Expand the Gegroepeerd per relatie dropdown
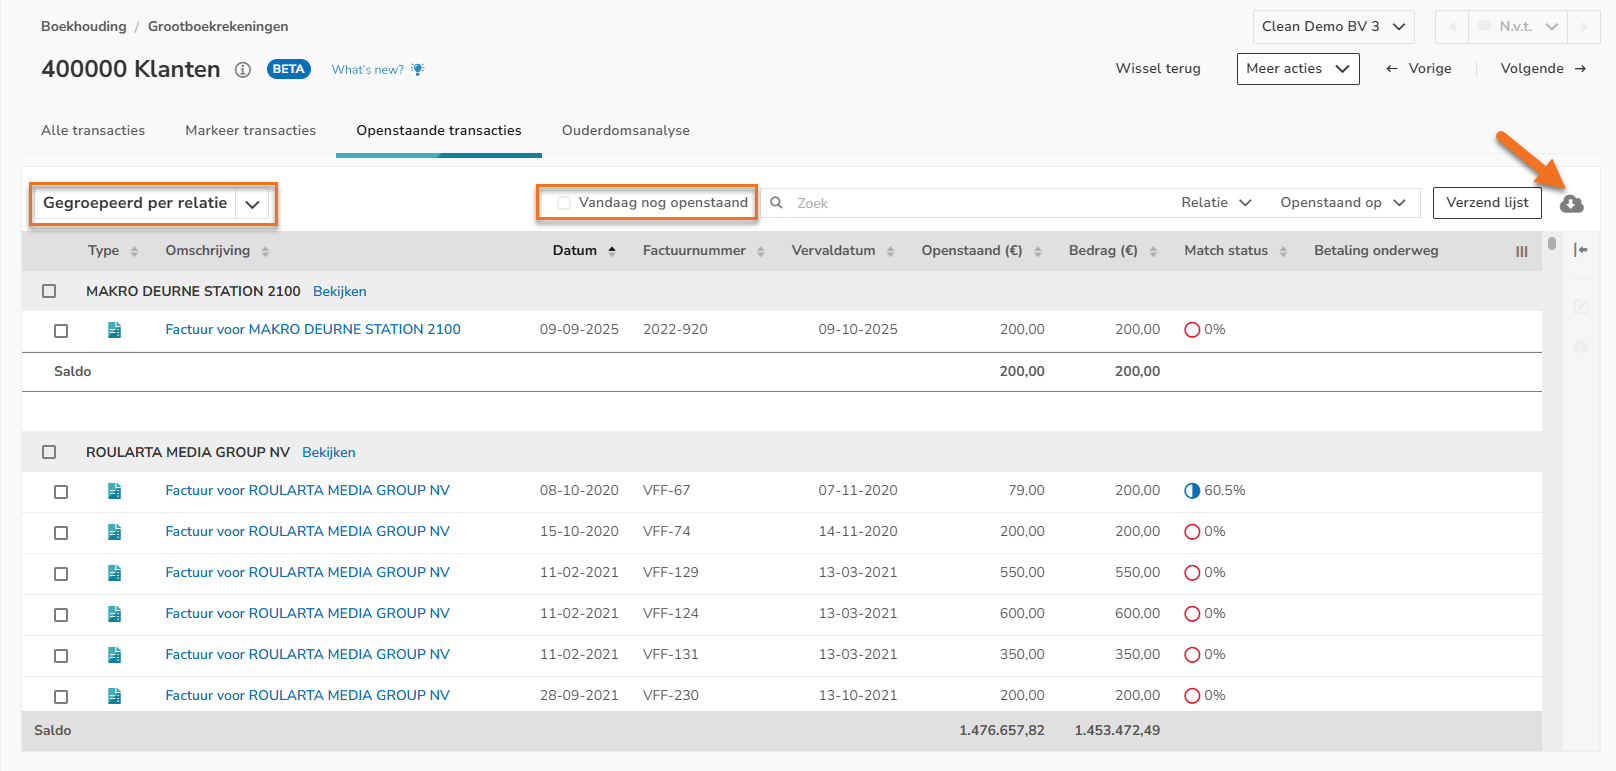 [252, 204]
